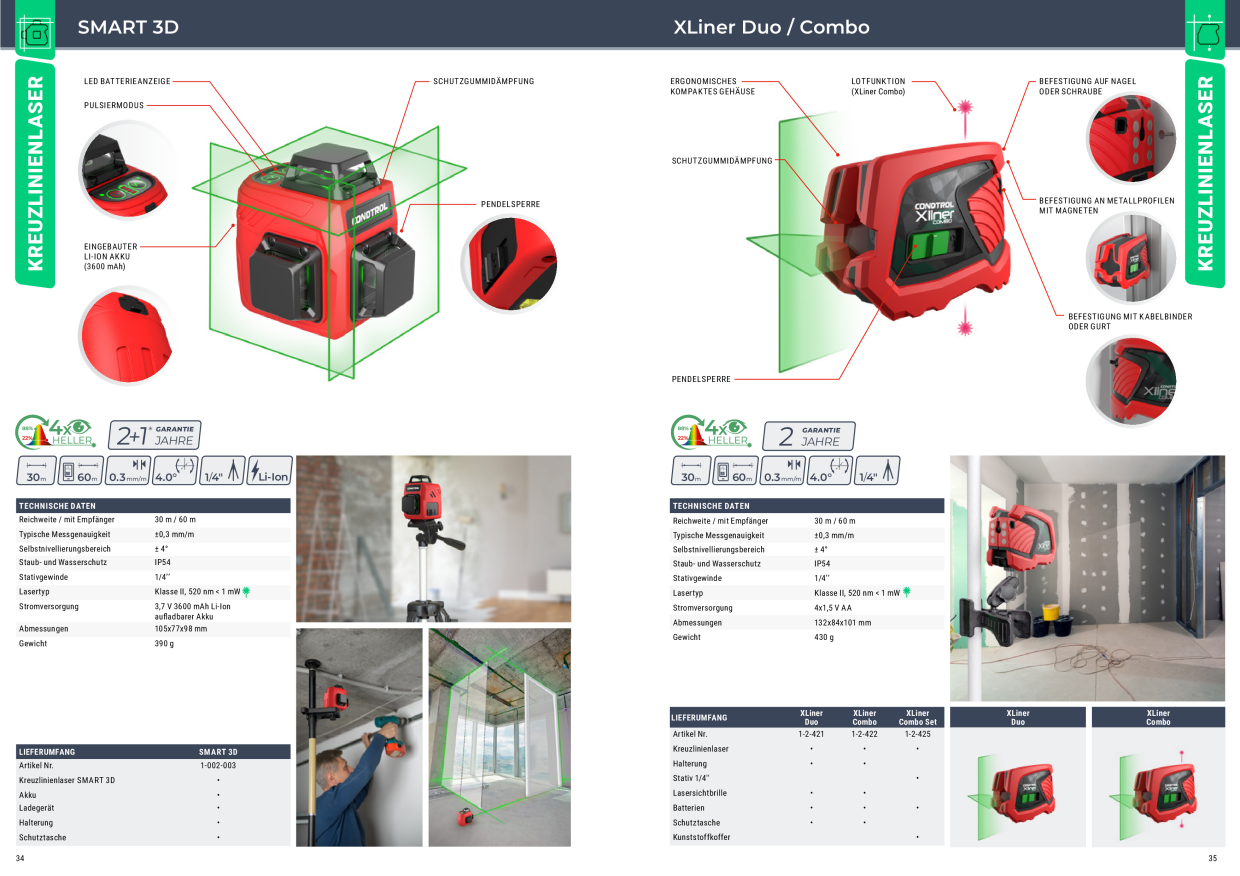
Task: Click article number 1-2-425
Action: click(x=918, y=734)
